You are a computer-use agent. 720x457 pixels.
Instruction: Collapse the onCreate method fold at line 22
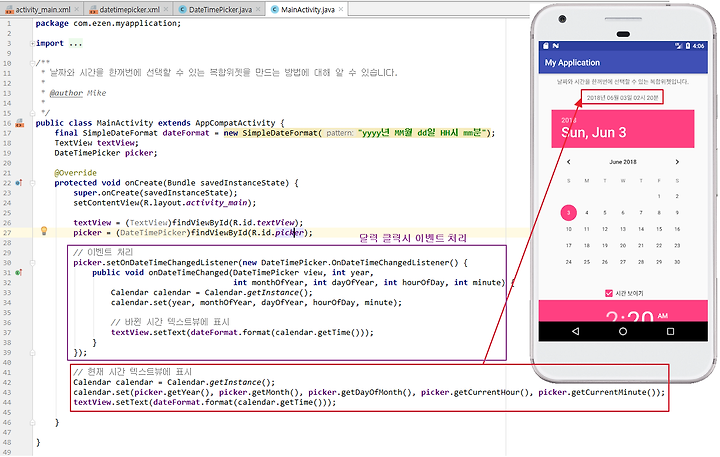(33, 183)
